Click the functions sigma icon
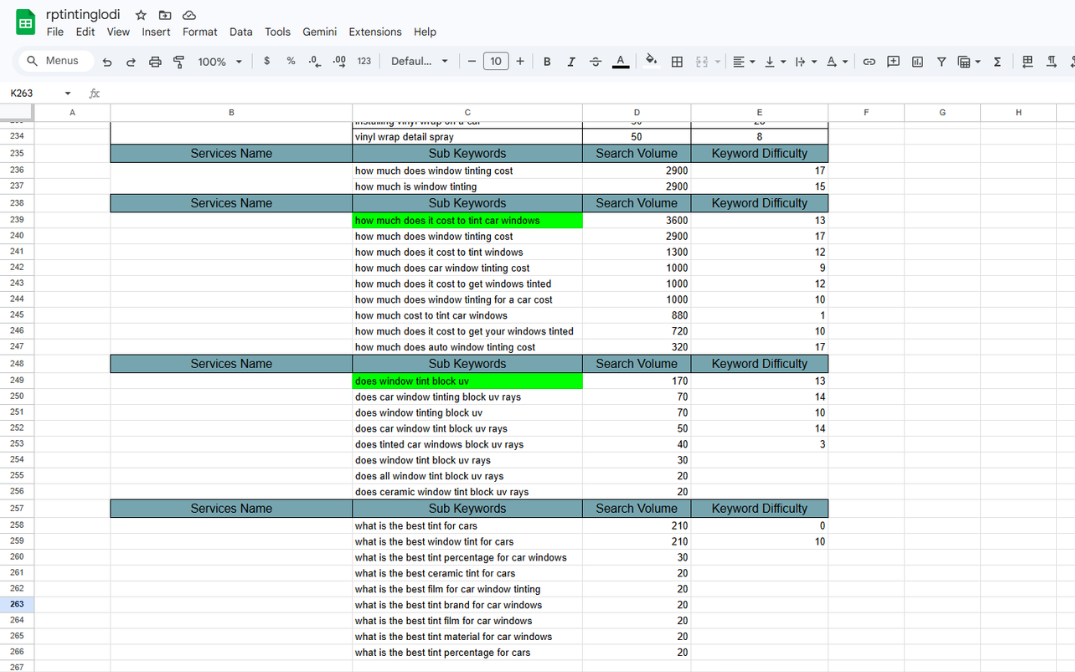 997,62
